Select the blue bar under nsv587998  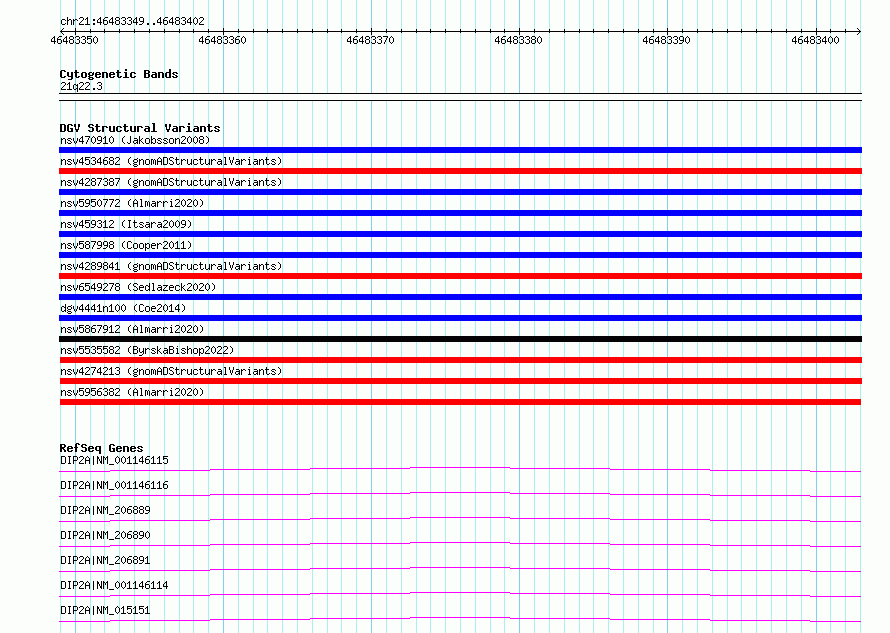(x=460, y=255)
